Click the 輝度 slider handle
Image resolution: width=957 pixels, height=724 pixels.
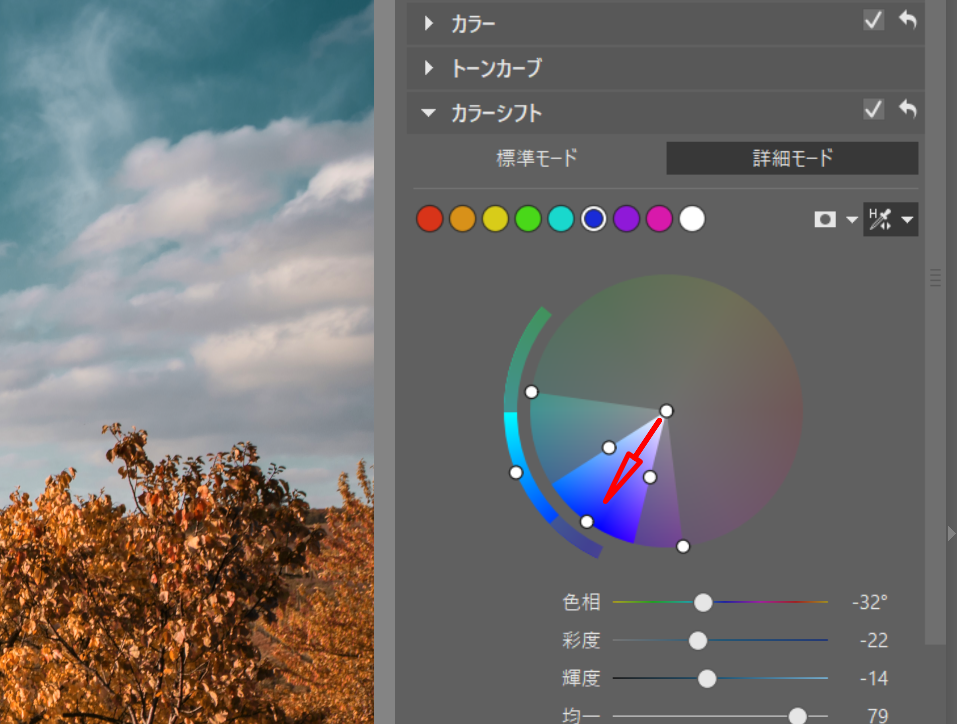[x=707, y=678]
